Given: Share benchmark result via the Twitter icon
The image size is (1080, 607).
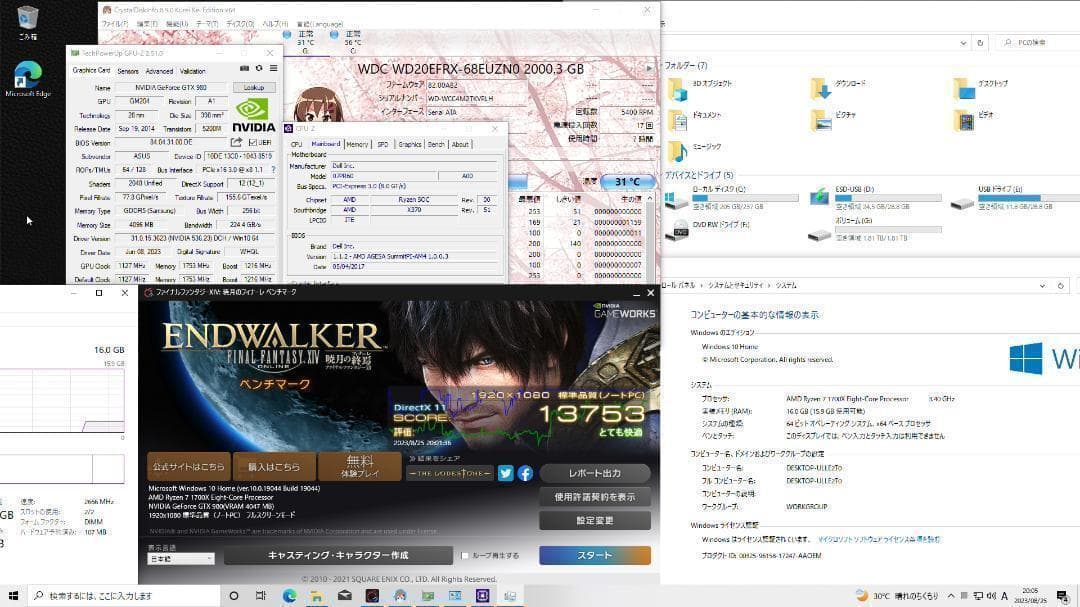Looking at the screenshot, I should tap(505, 473).
